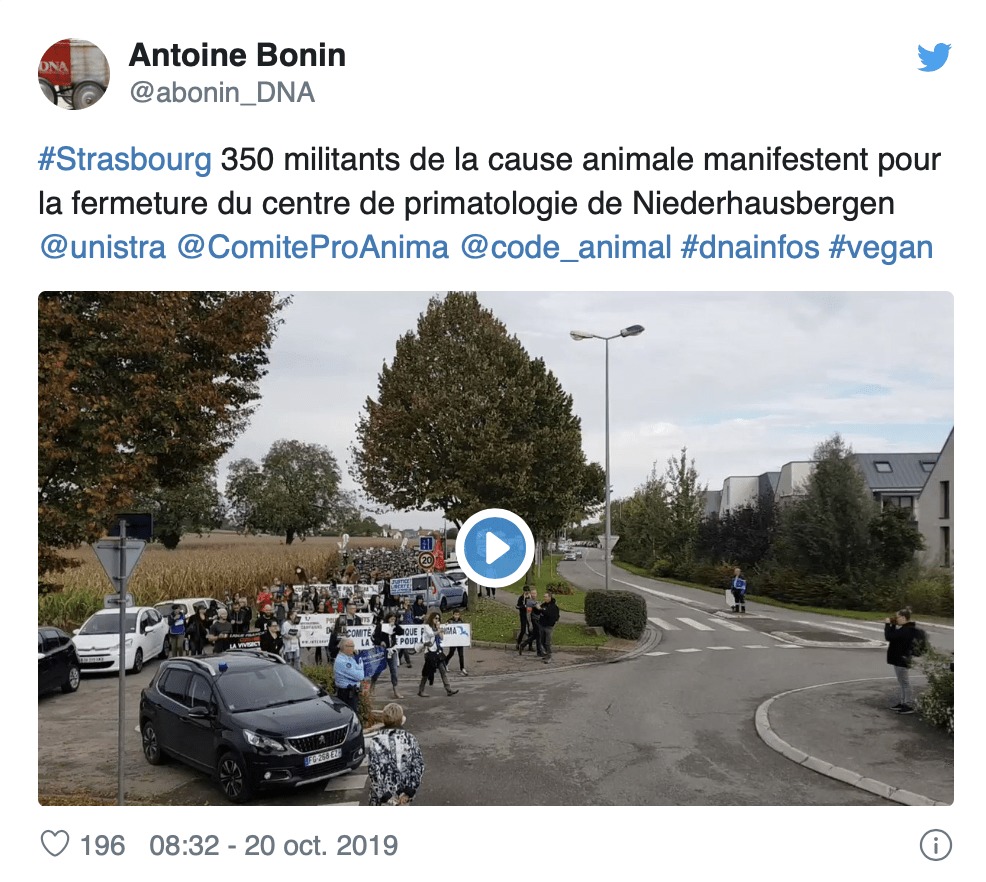
Task: Click the 196 likes count
Action: (102, 846)
